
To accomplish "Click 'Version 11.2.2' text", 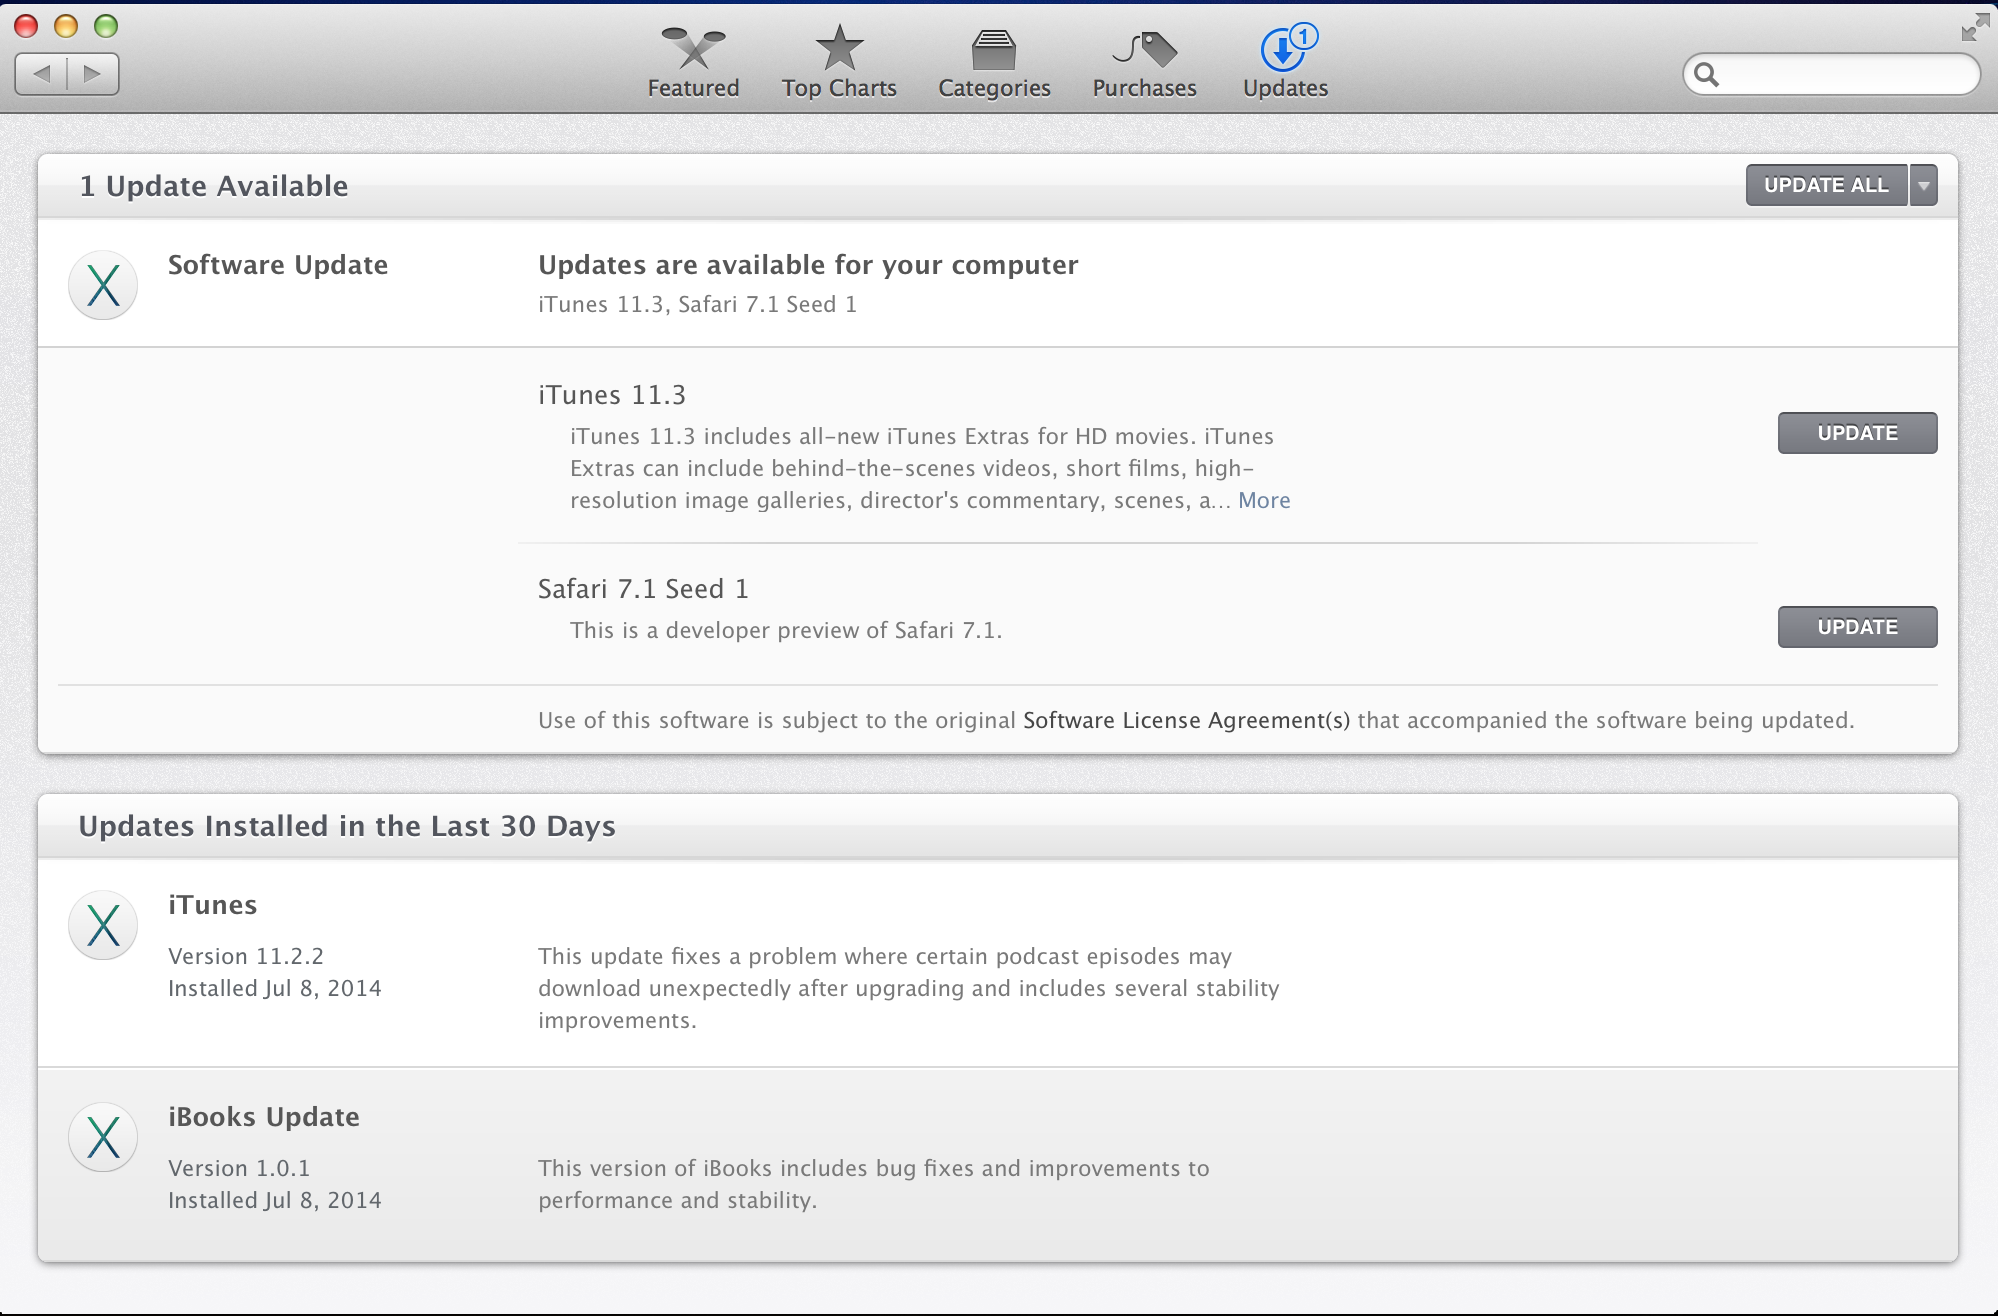I will tap(246, 956).
